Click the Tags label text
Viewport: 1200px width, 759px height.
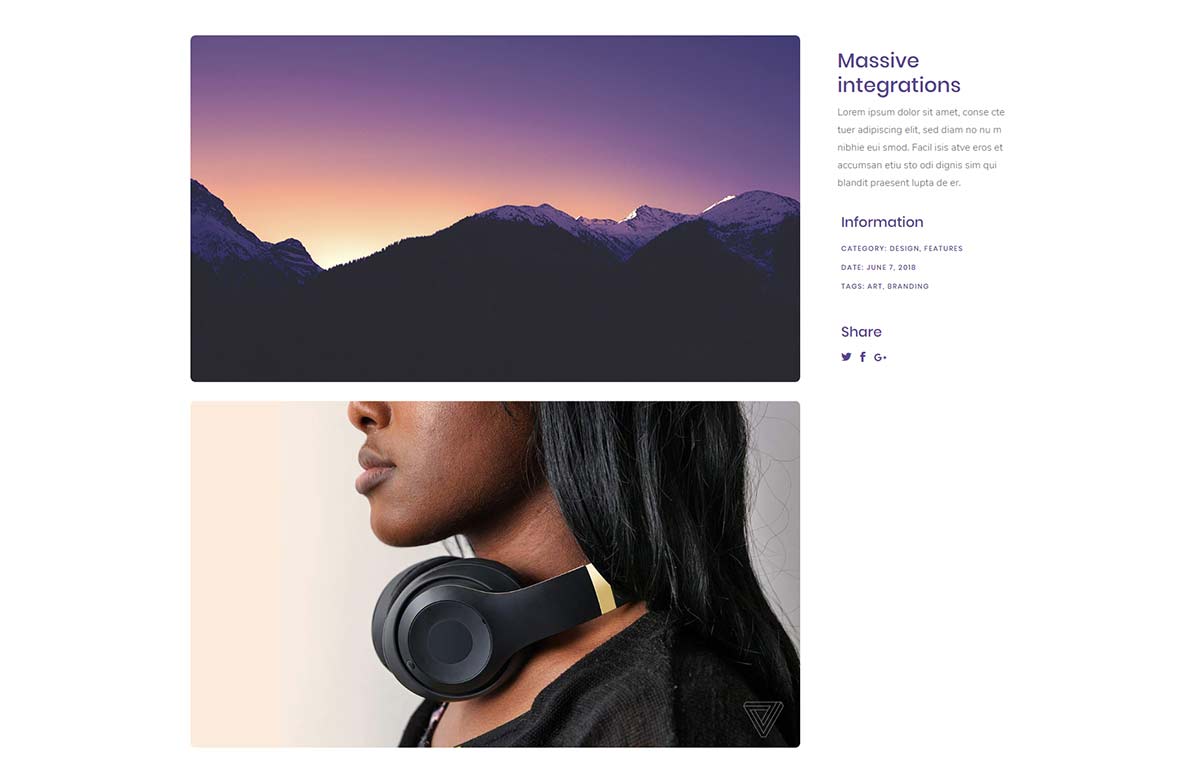coord(853,286)
